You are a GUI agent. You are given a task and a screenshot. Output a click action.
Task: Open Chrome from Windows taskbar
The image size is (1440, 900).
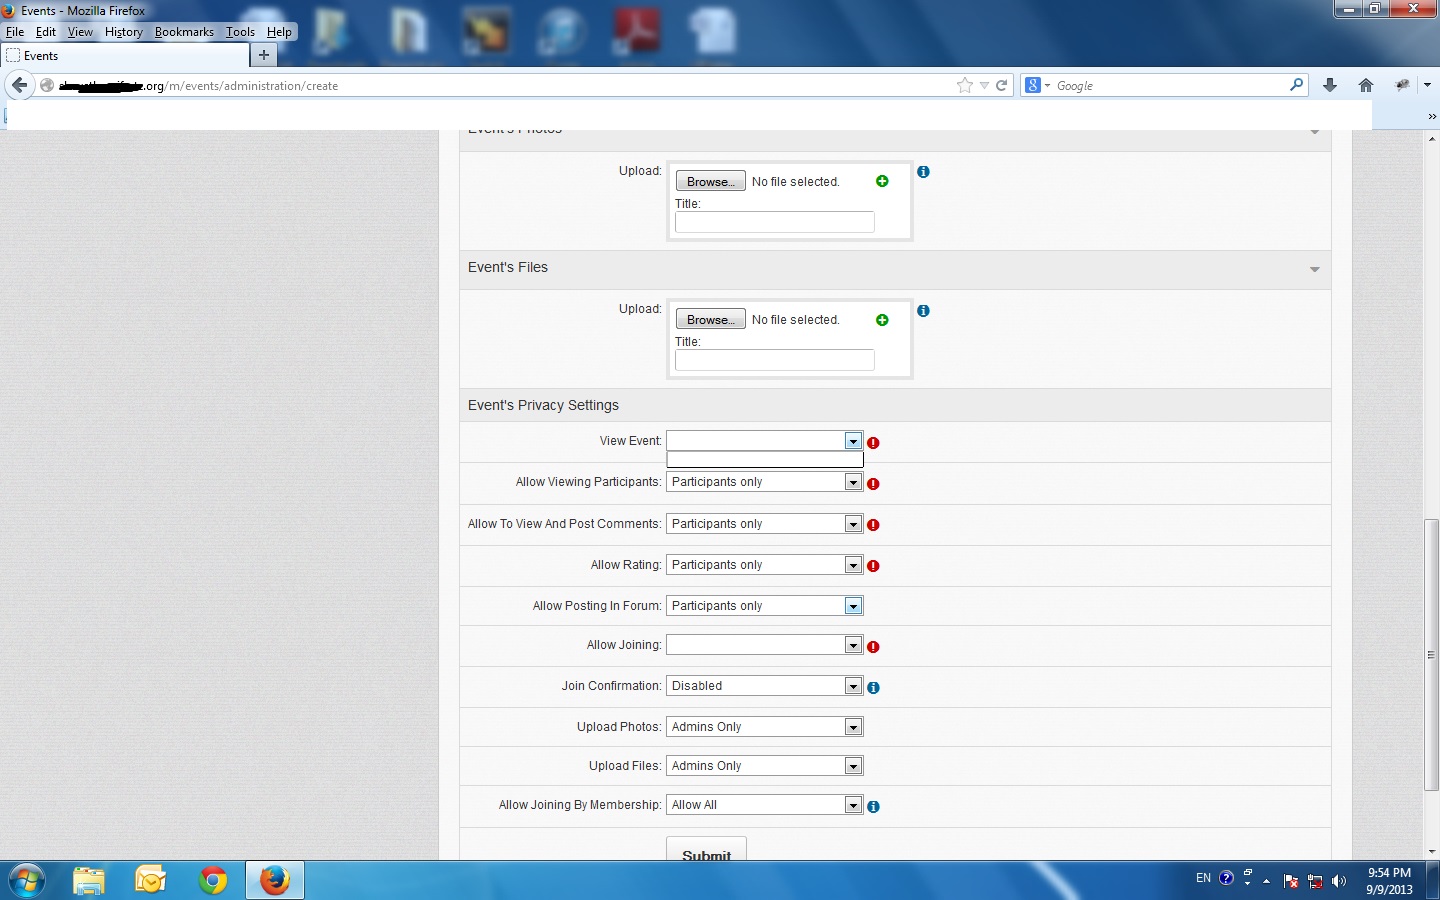(212, 880)
